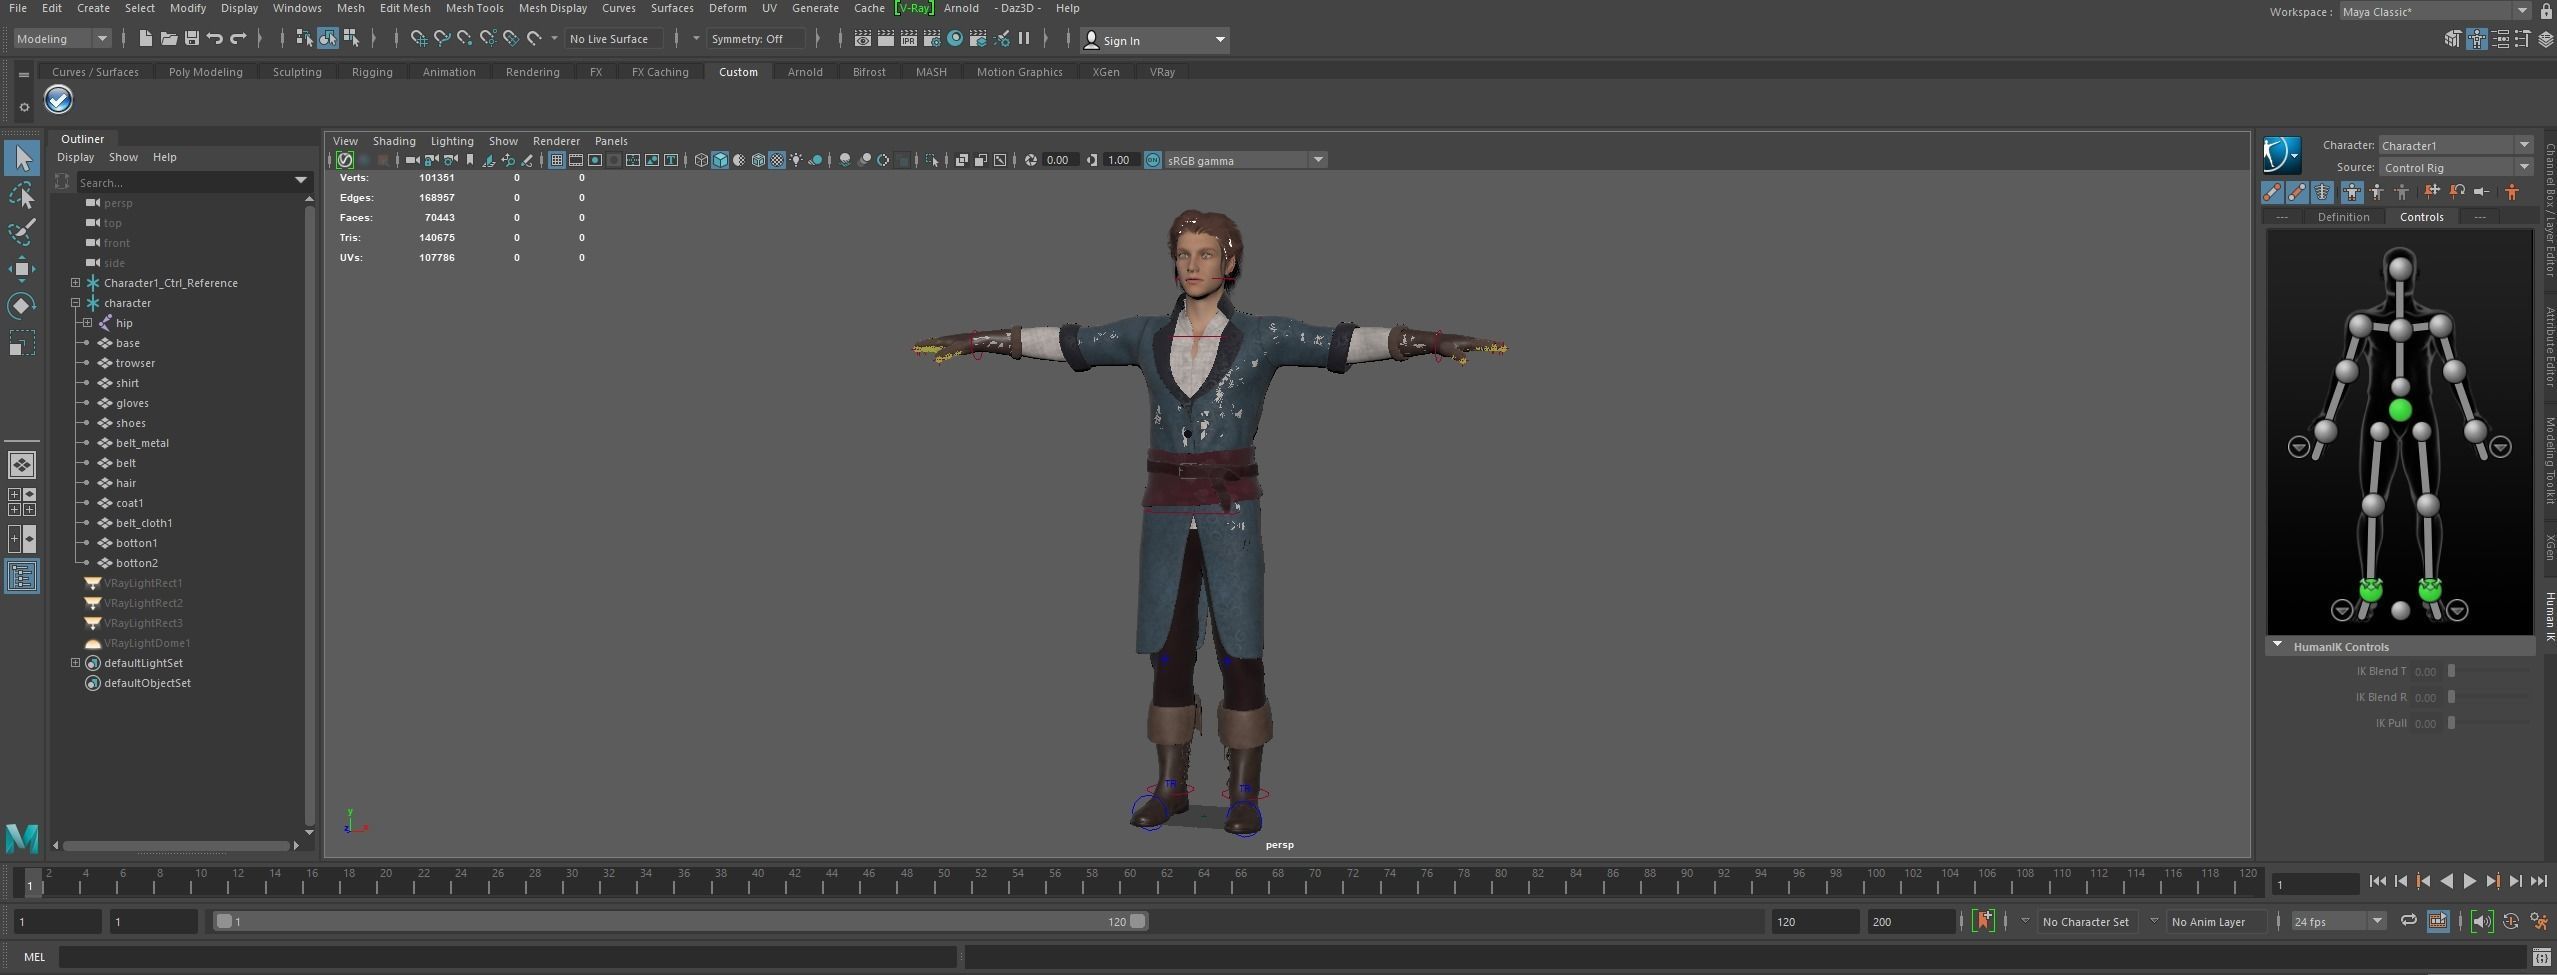Toggle wireframe shading in viewport
Image resolution: width=2557 pixels, height=975 pixels.
pyautogui.click(x=701, y=160)
